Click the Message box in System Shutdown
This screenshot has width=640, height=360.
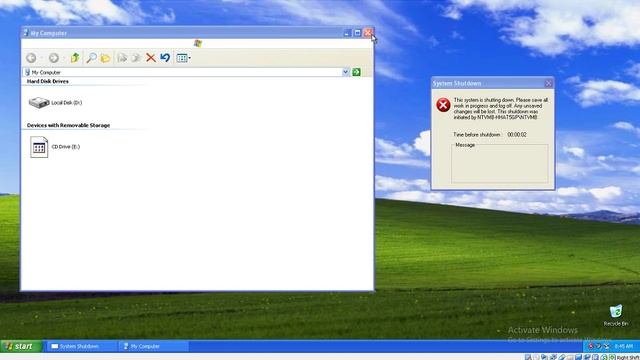[500, 163]
